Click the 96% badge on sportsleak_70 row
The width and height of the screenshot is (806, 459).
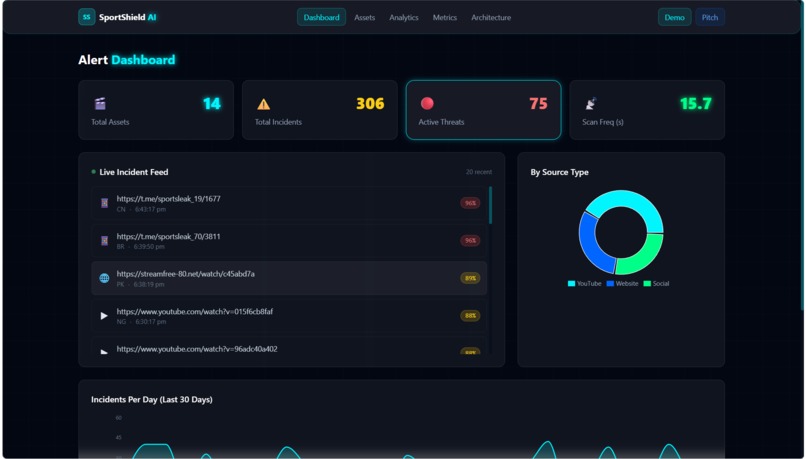click(x=470, y=241)
